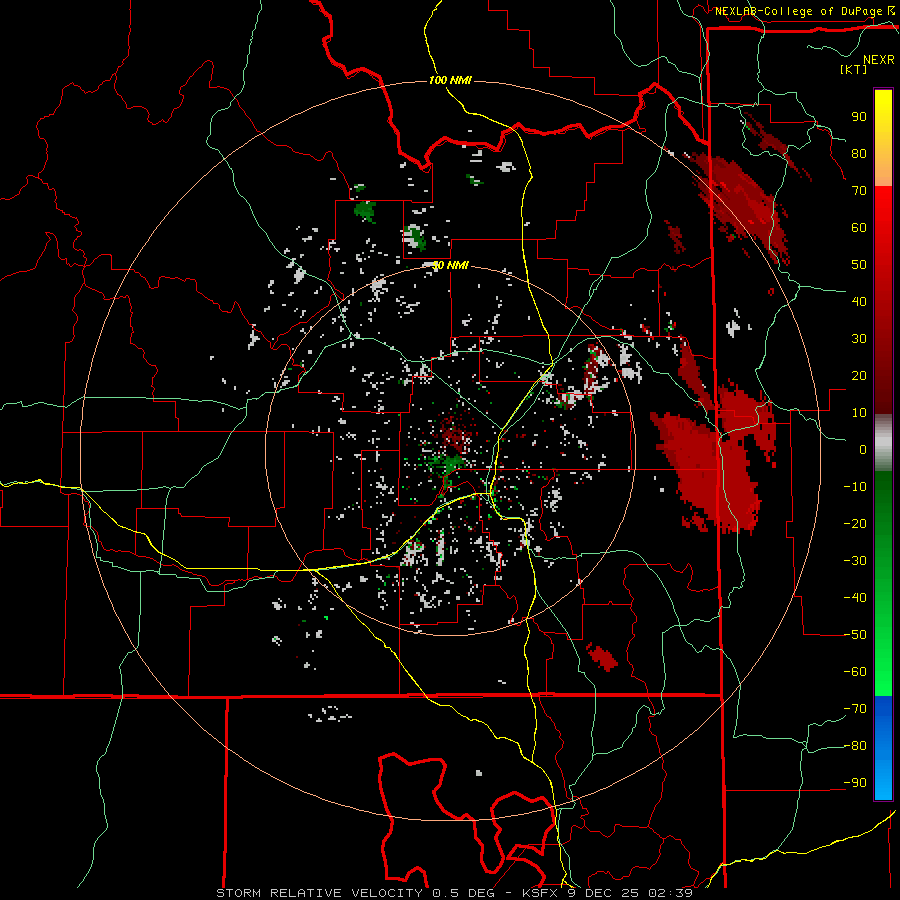Select the 0 value on the velocity scale

(863, 450)
